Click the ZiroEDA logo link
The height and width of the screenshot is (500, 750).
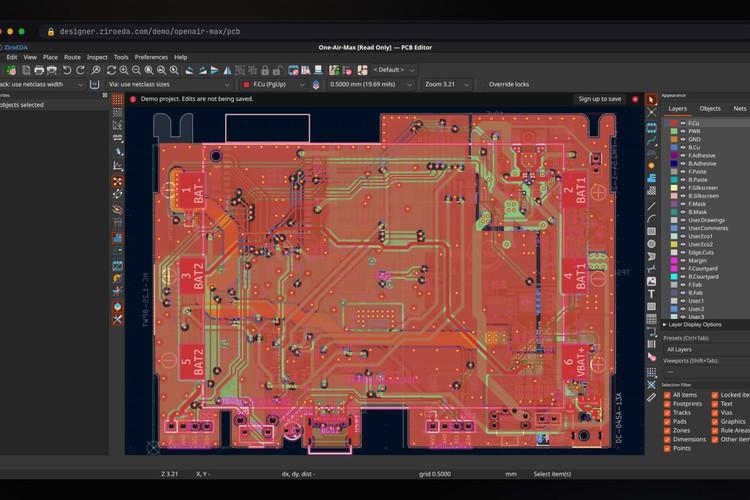click(16, 47)
